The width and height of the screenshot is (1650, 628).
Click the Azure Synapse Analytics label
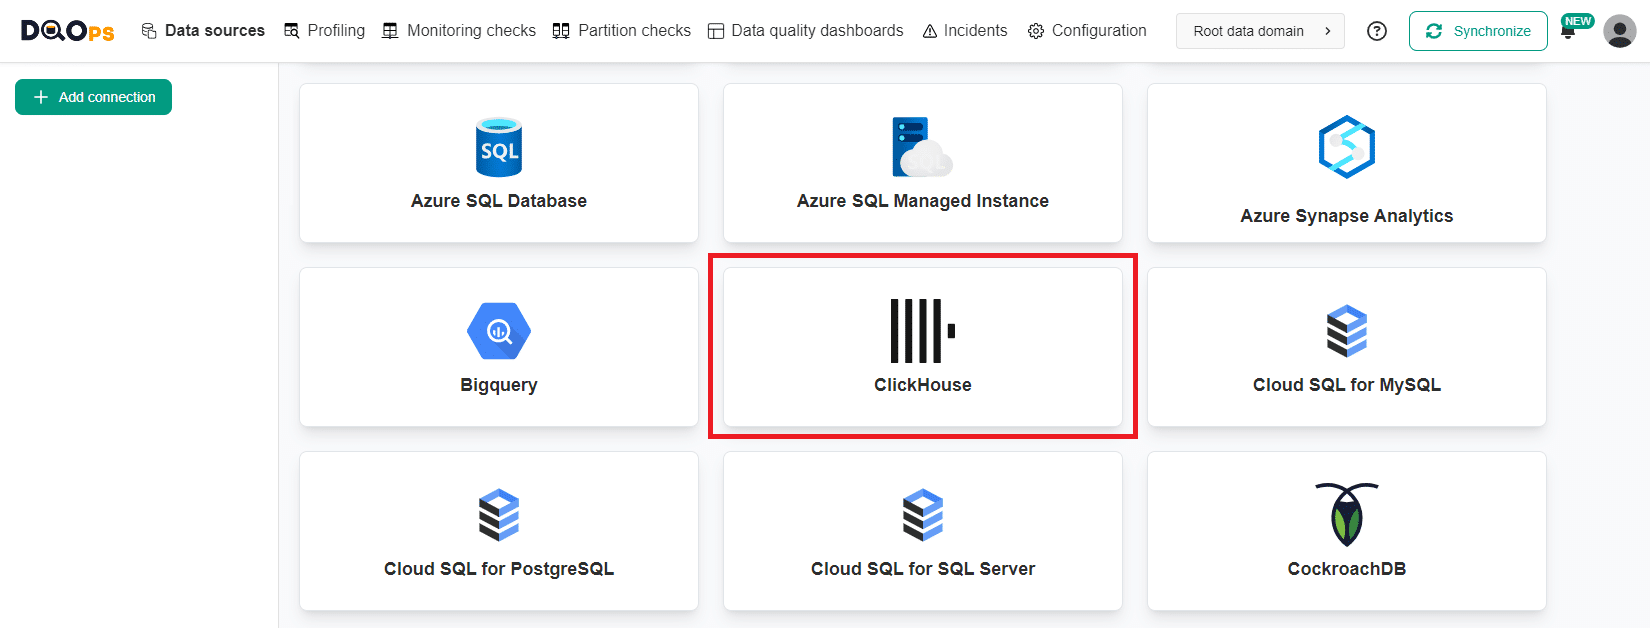point(1347,216)
